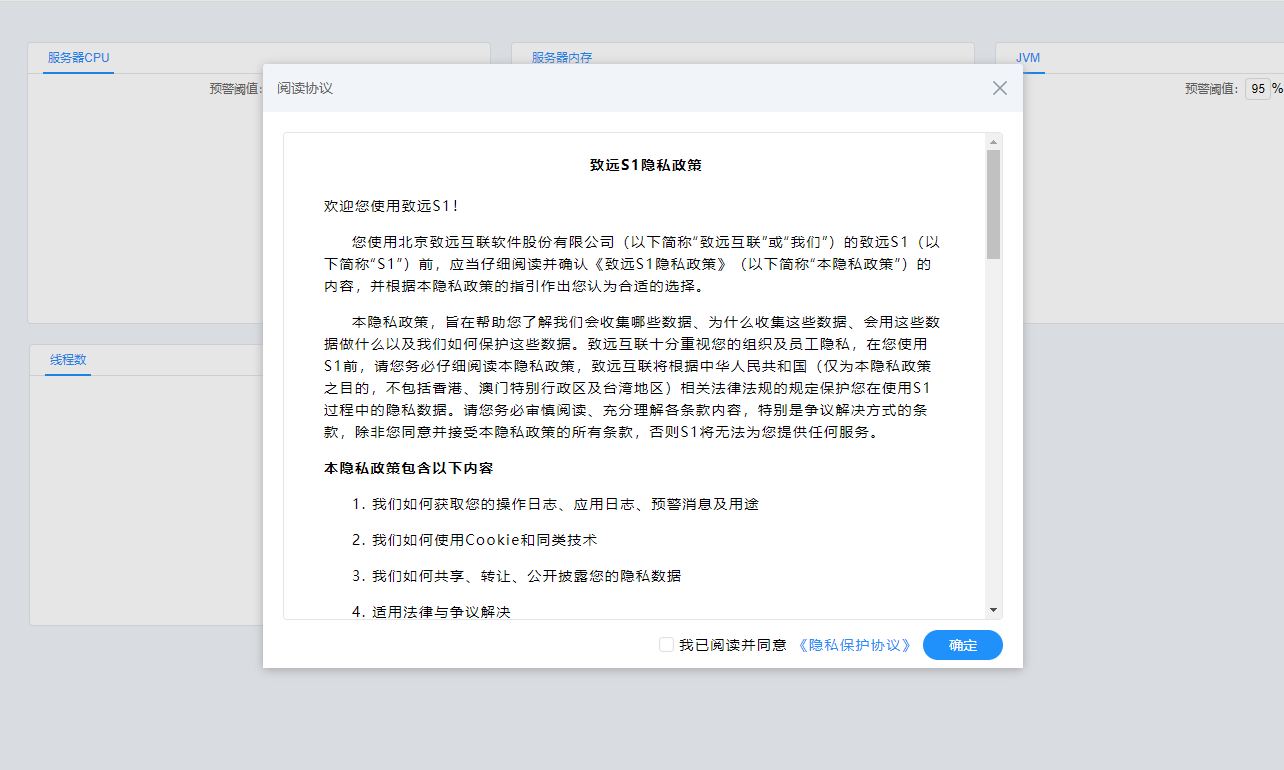The width and height of the screenshot is (1284, 770).
Task: Open the JVM tab in the background
Action: pyautogui.click(x=1028, y=58)
